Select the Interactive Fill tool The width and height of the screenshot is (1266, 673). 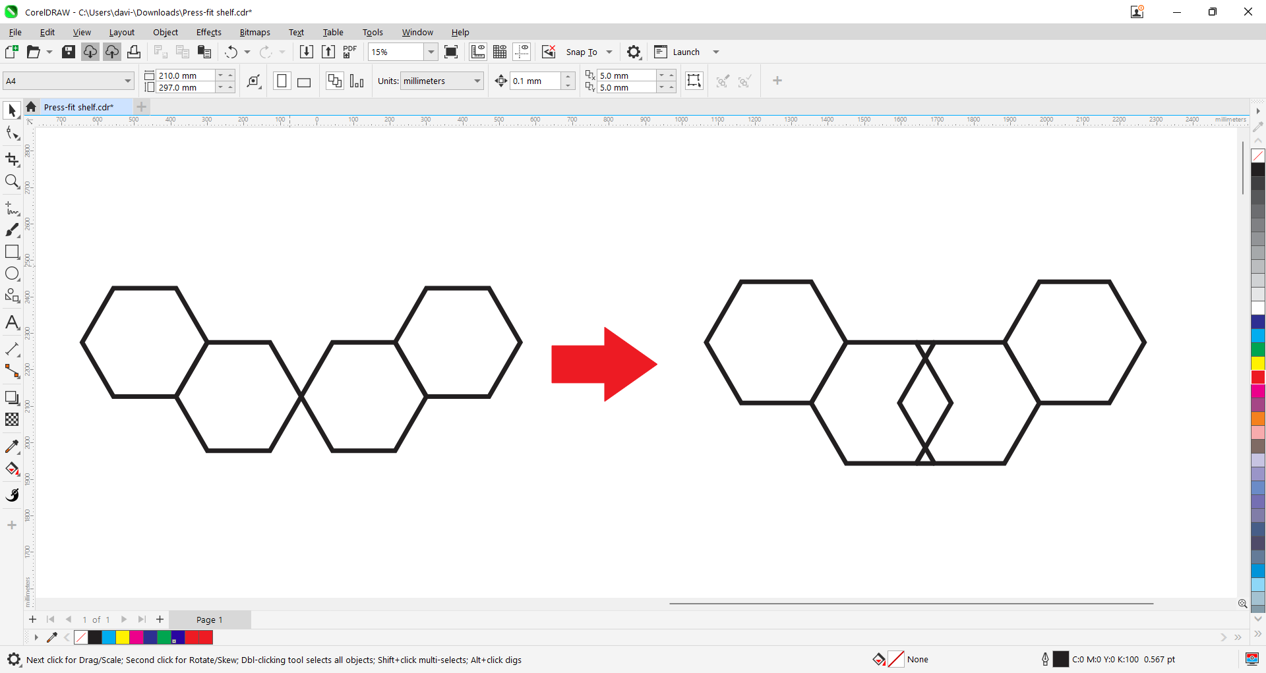tap(12, 469)
